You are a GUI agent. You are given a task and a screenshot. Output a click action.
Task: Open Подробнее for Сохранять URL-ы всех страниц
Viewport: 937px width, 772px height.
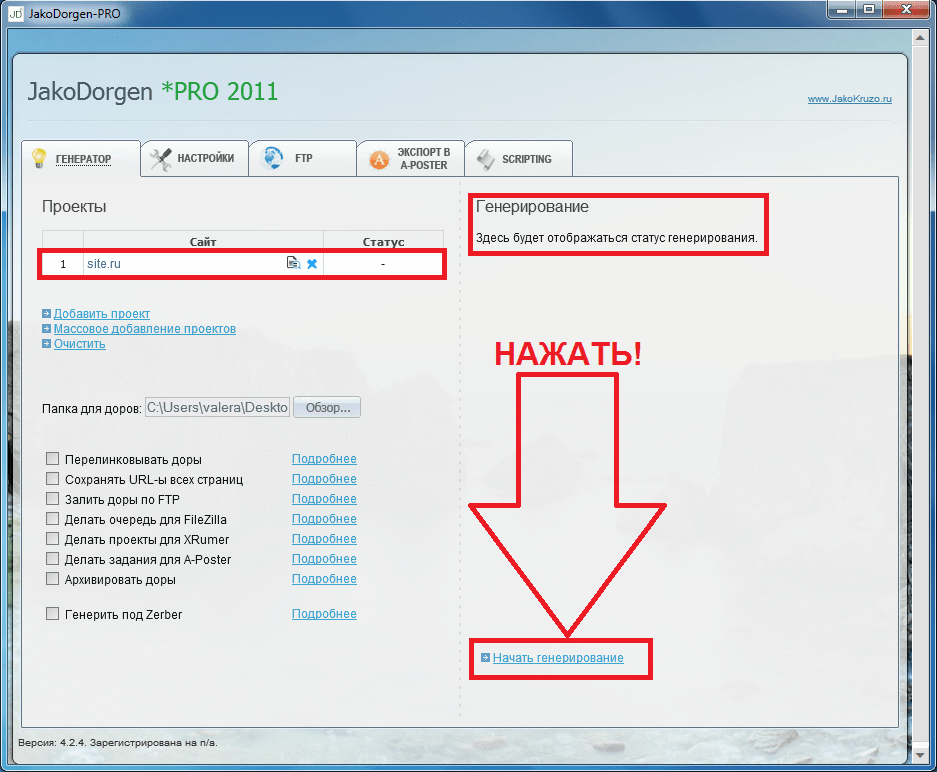click(324, 479)
